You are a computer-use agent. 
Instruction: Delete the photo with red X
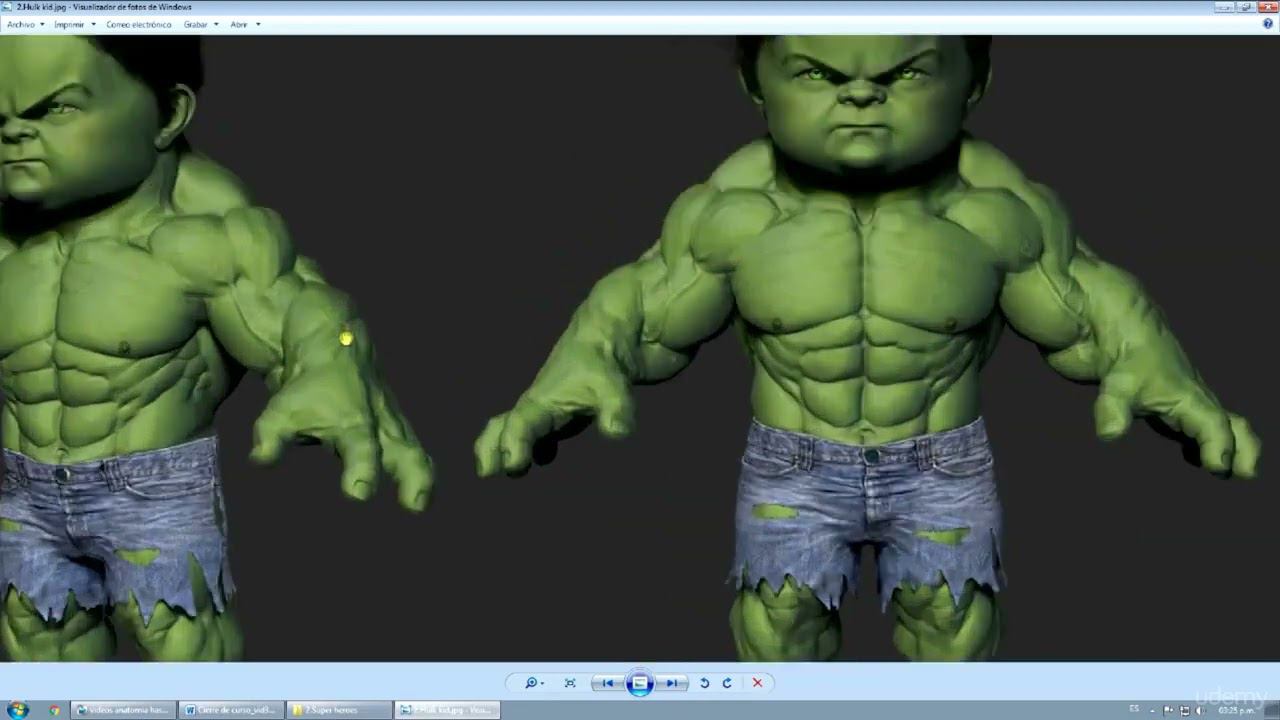coord(757,683)
